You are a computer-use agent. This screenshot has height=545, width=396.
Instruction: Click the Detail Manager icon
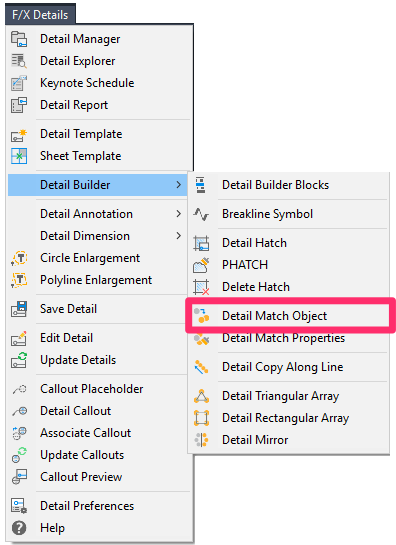tap(19, 39)
